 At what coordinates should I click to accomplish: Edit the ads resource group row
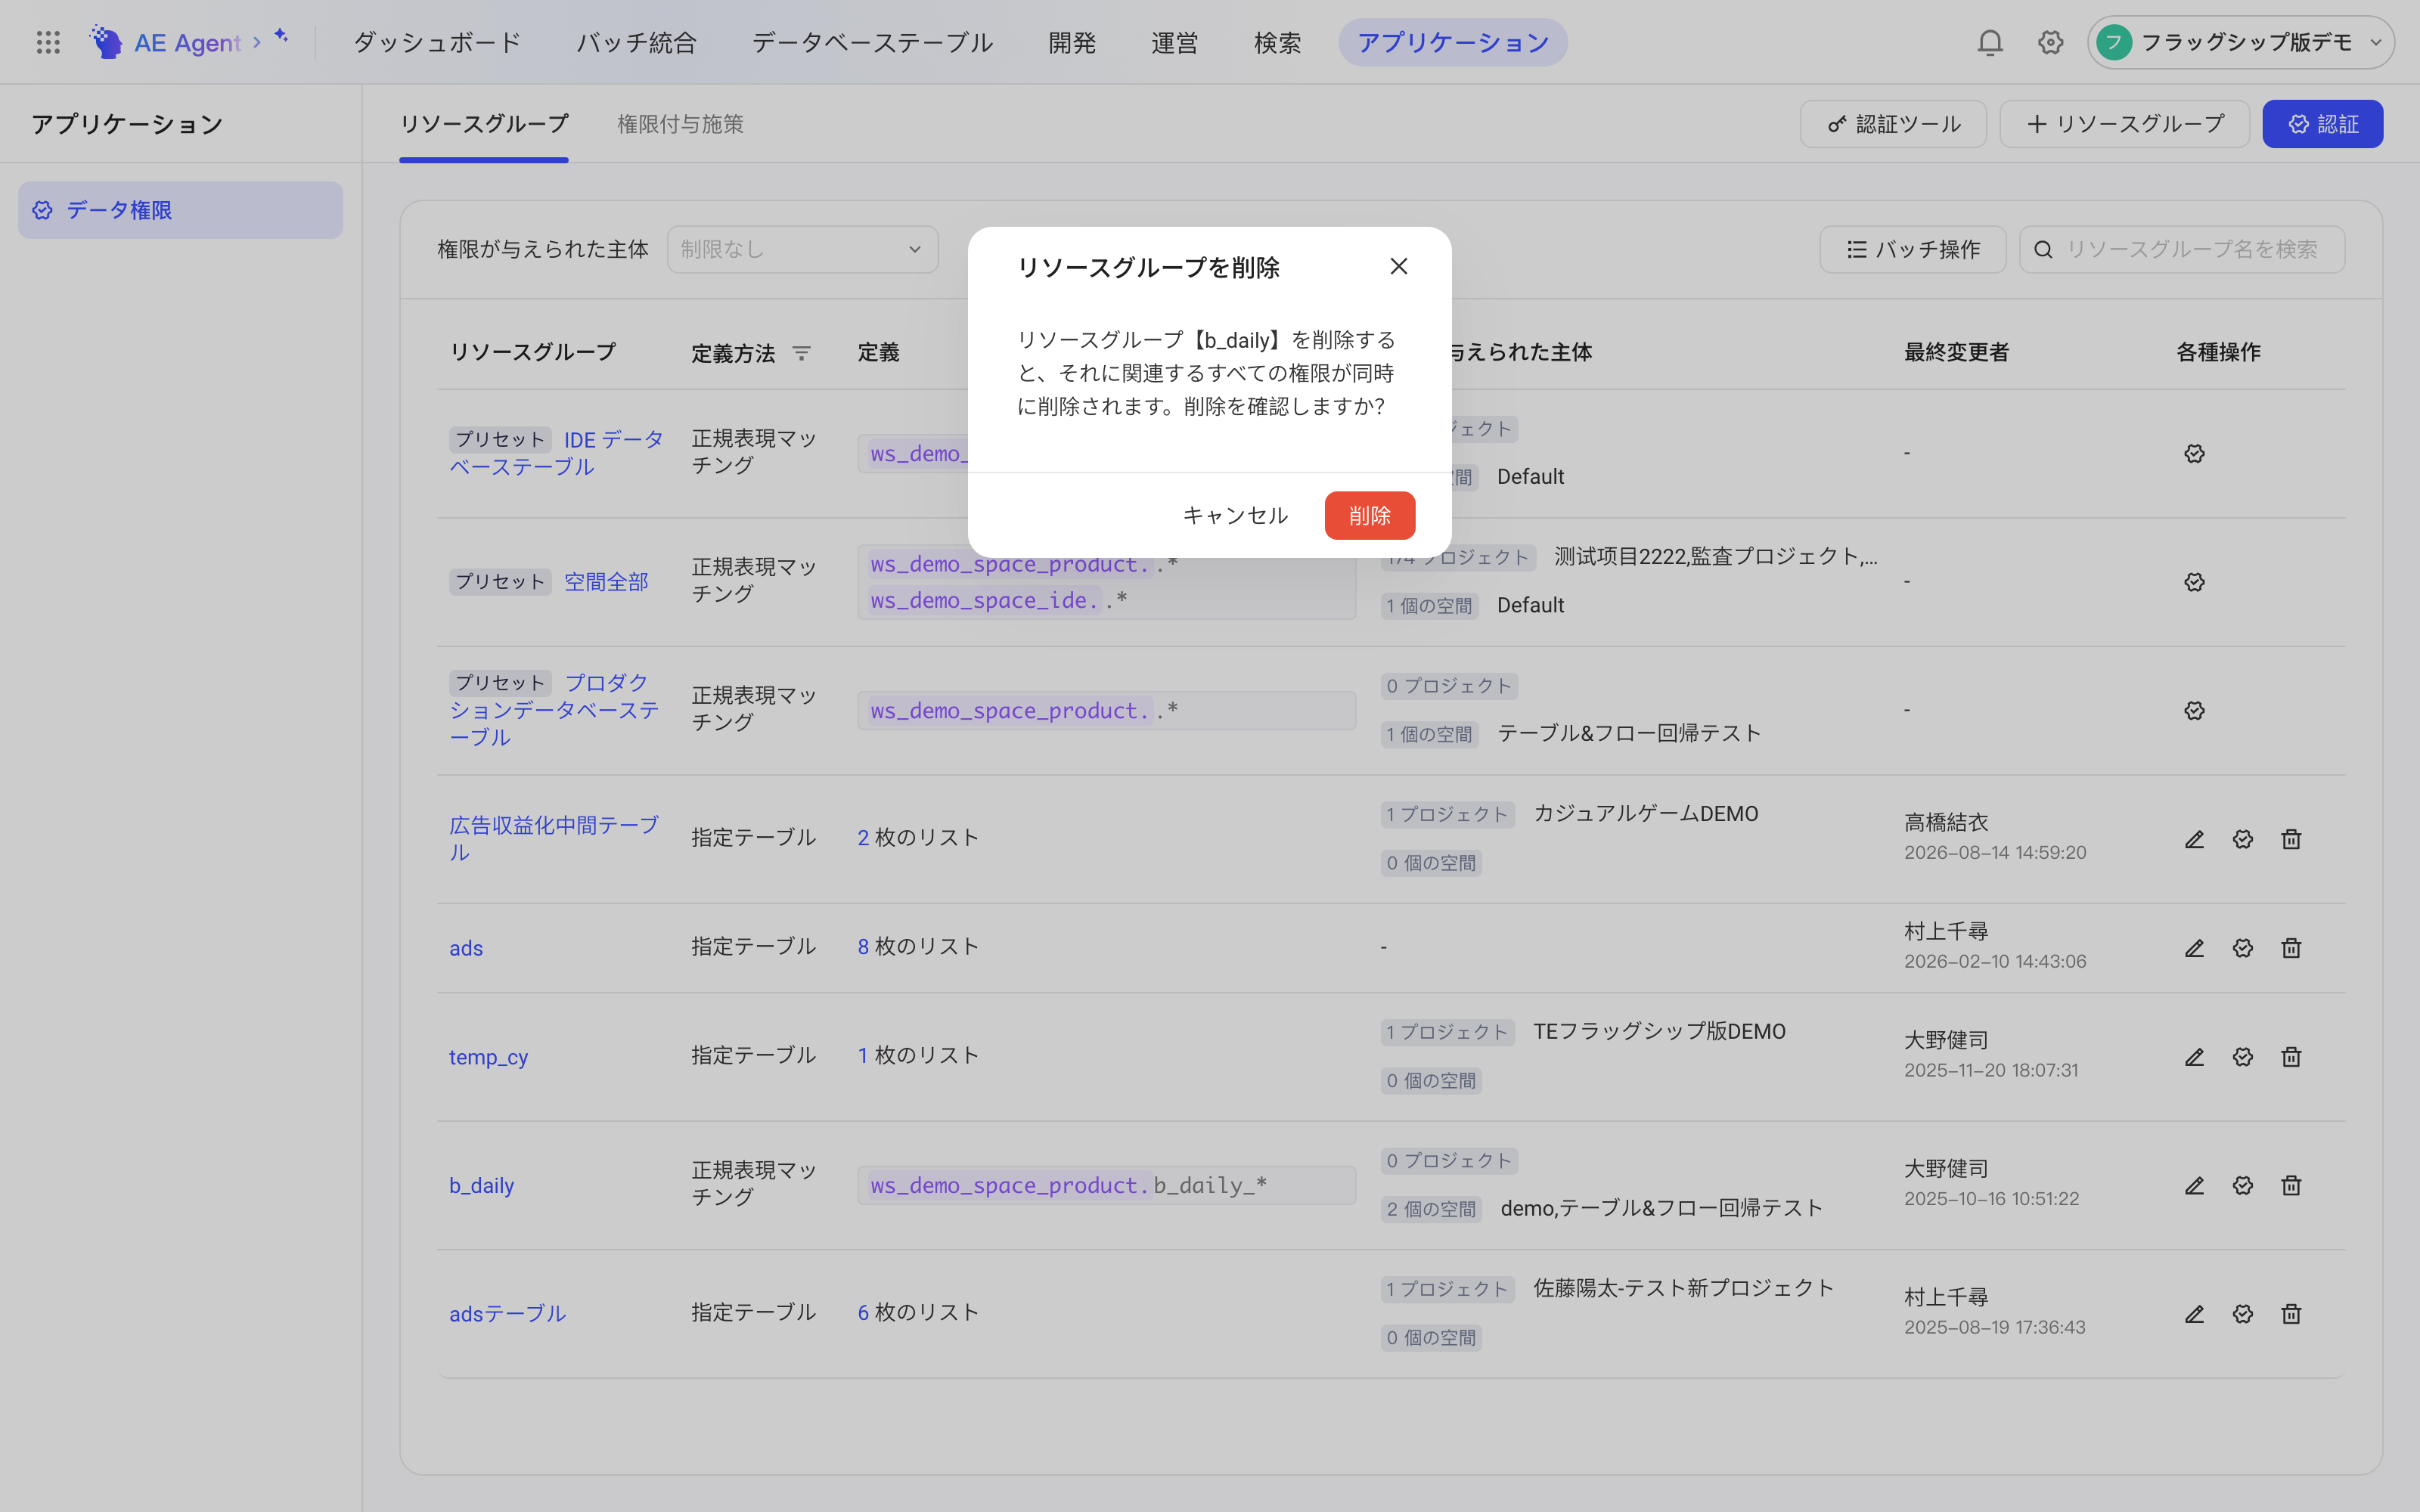tap(2194, 948)
